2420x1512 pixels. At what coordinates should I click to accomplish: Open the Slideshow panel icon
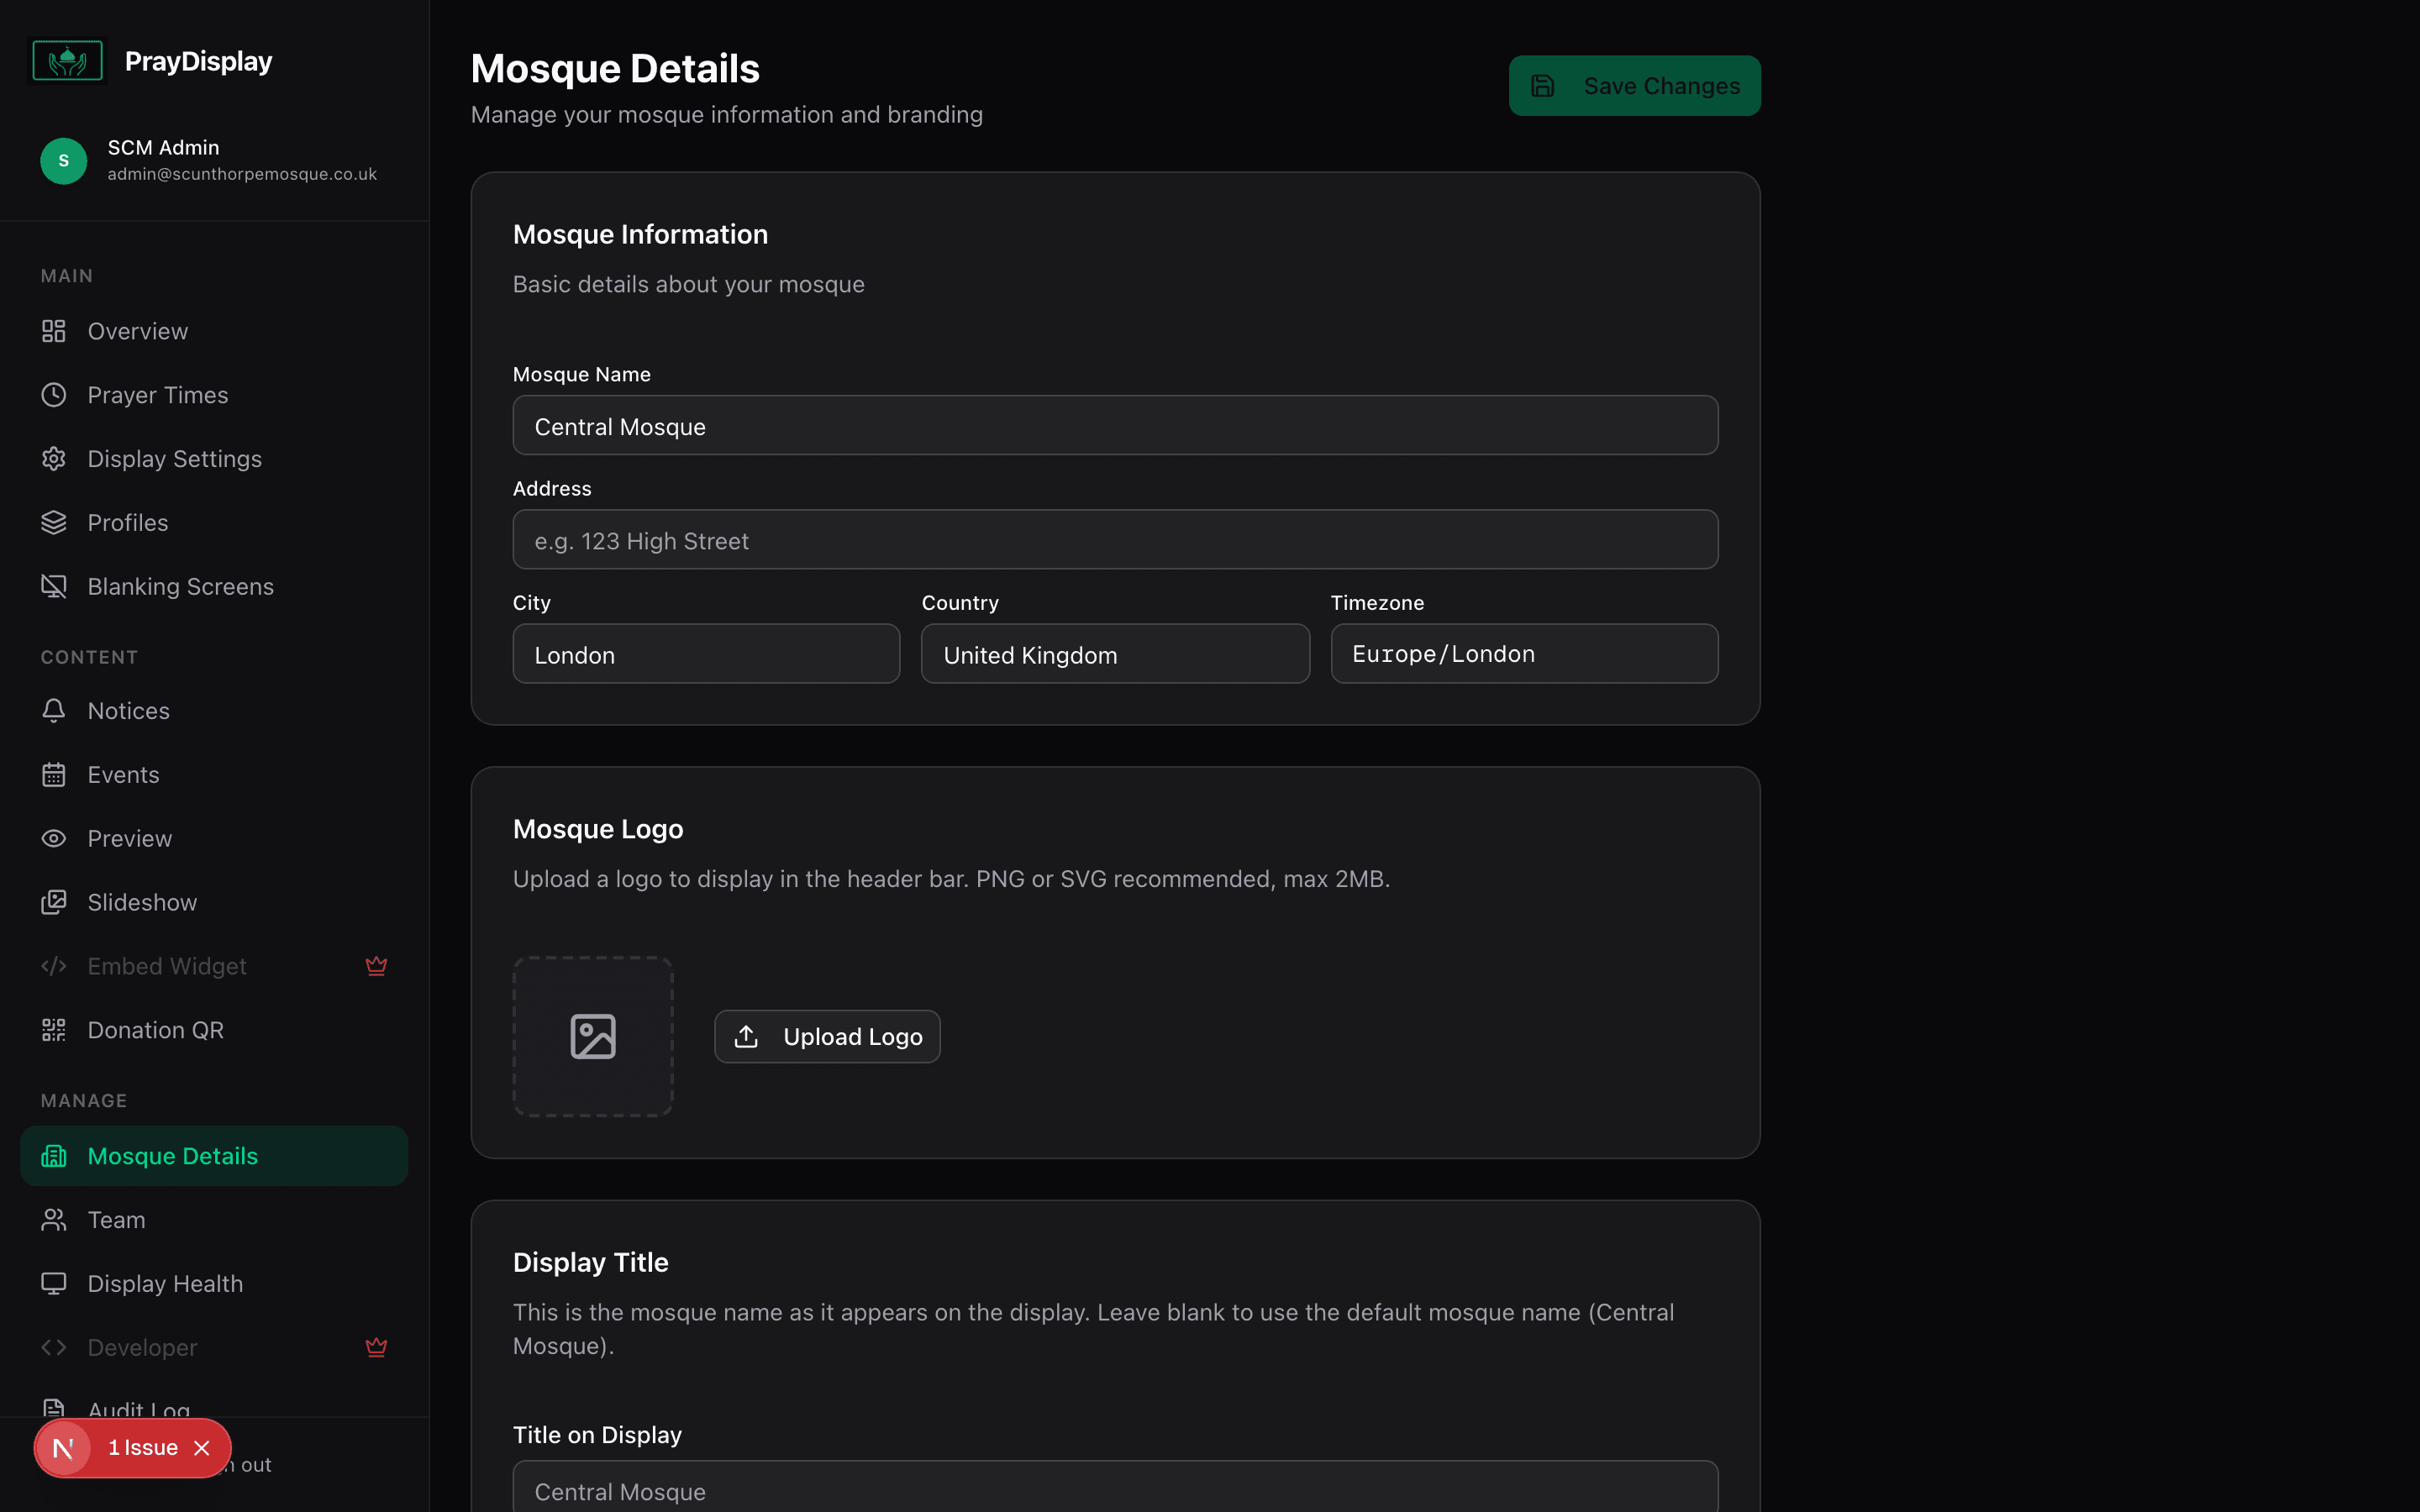[x=53, y=902]
